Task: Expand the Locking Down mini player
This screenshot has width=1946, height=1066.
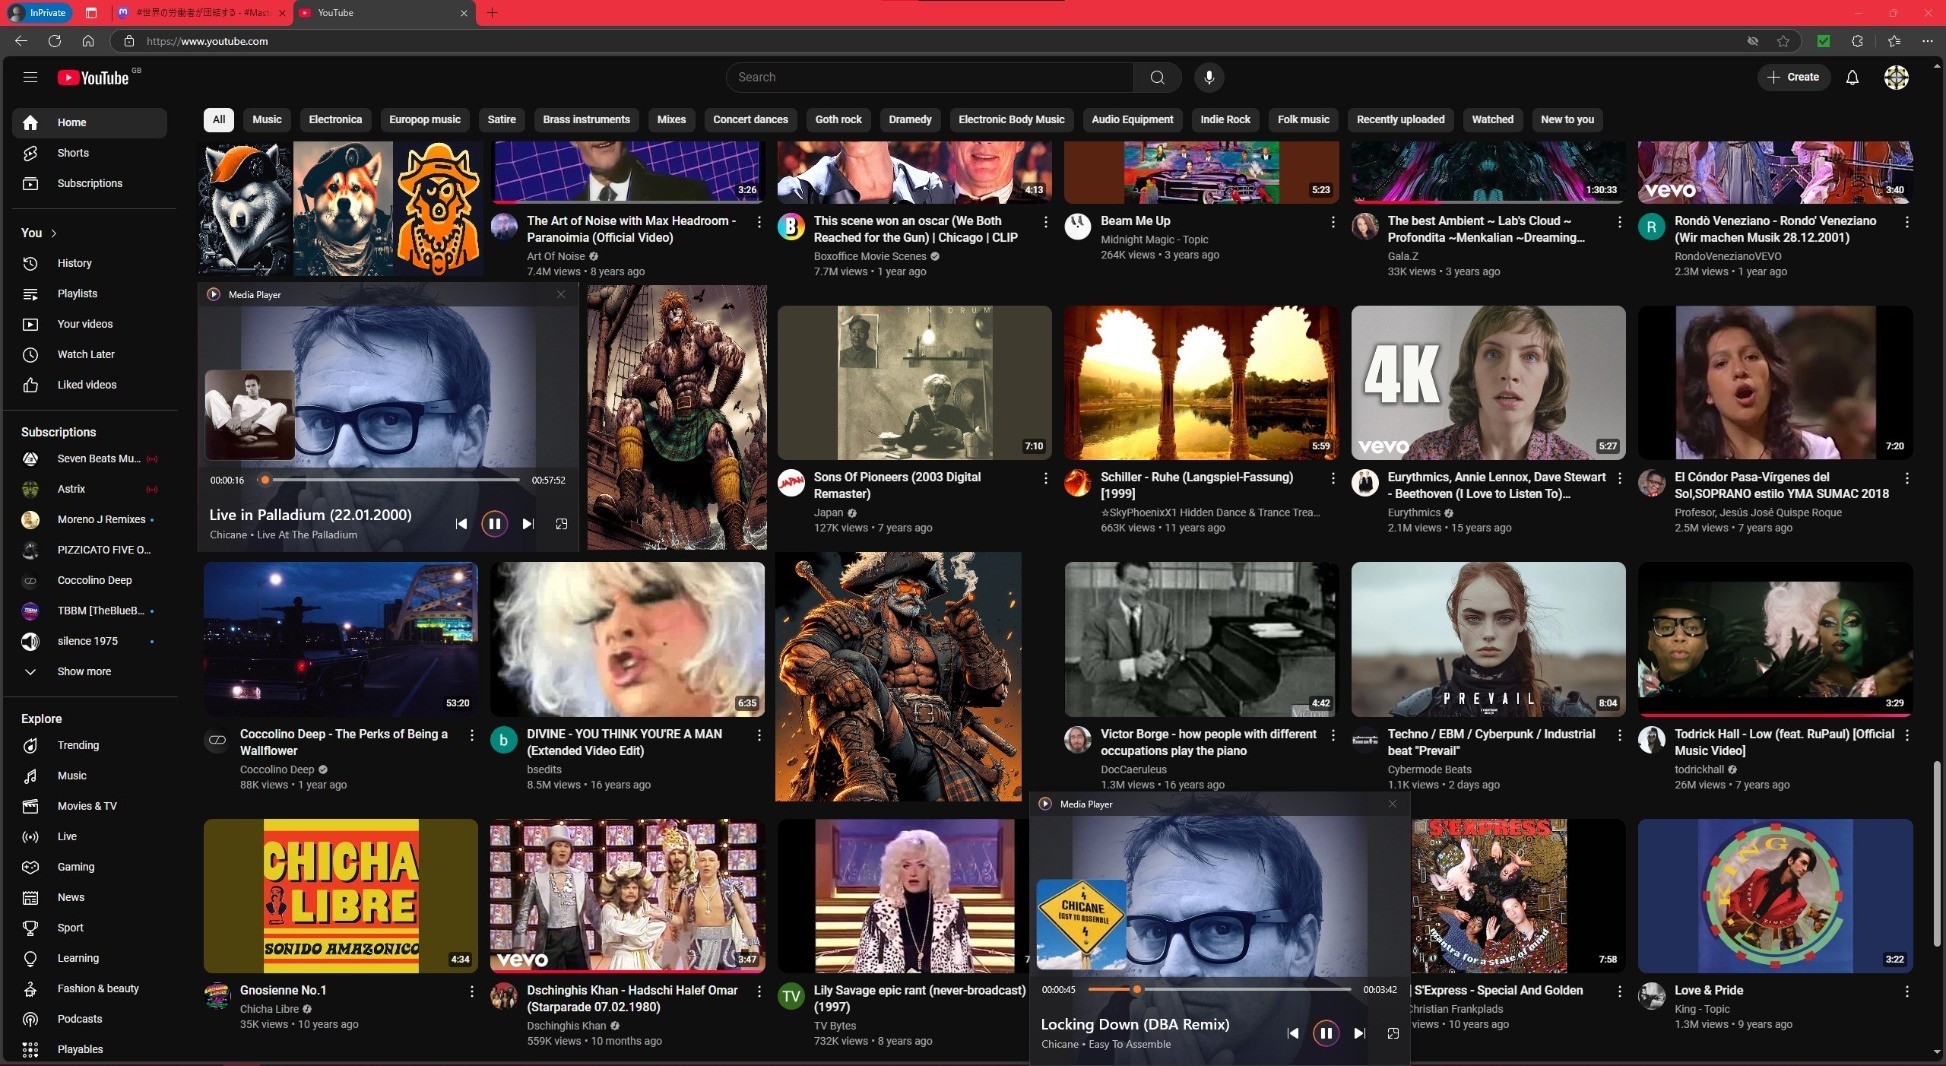Action: coord(1393,1033)
